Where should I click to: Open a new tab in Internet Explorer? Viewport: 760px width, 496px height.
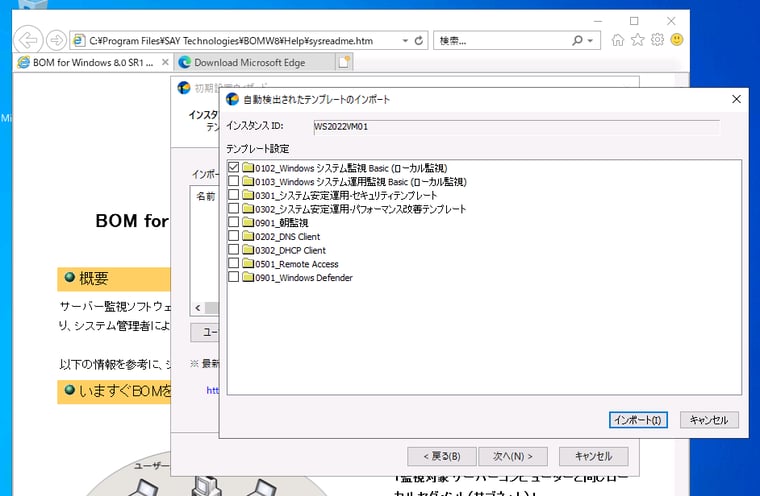344,62
